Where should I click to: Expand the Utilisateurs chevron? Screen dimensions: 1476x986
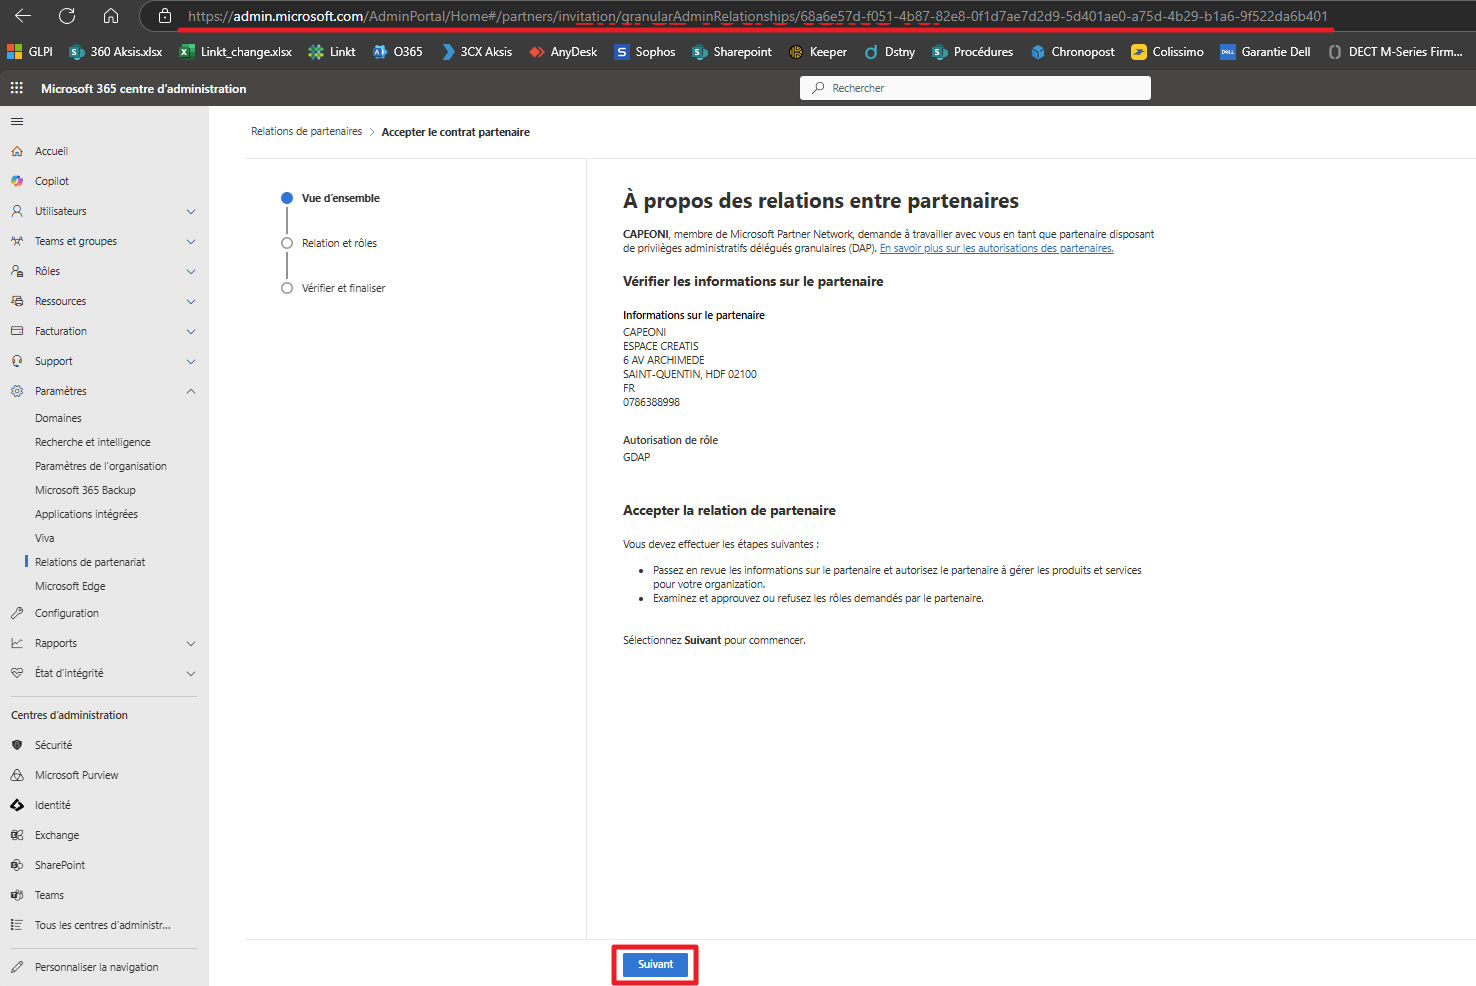[191, 211]
